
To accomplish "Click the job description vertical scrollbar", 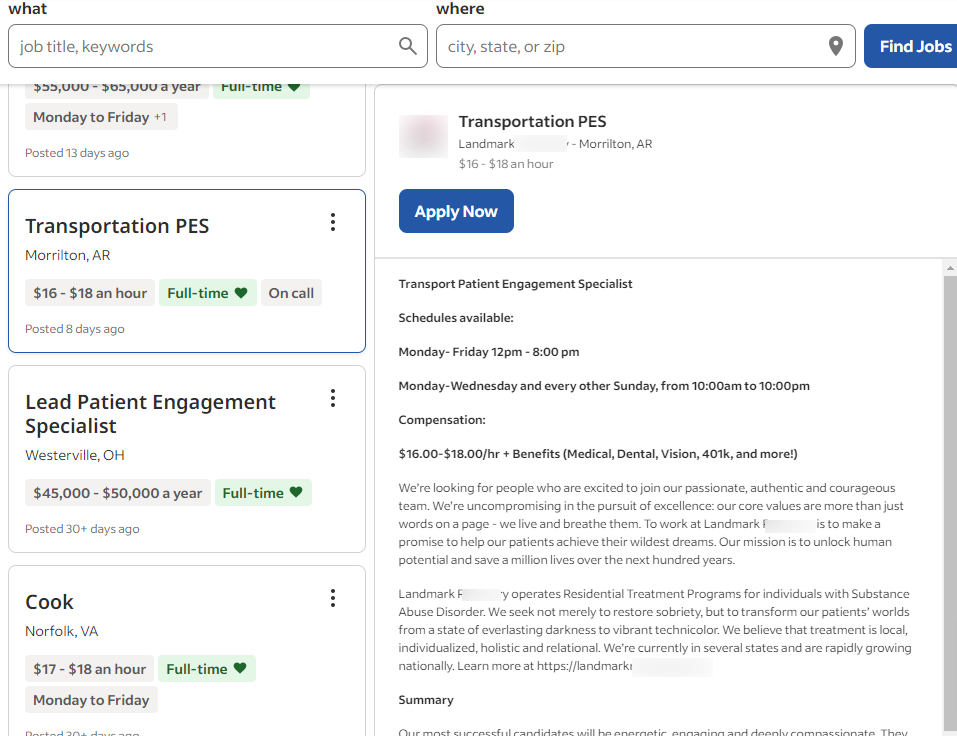I will (949, 500).
